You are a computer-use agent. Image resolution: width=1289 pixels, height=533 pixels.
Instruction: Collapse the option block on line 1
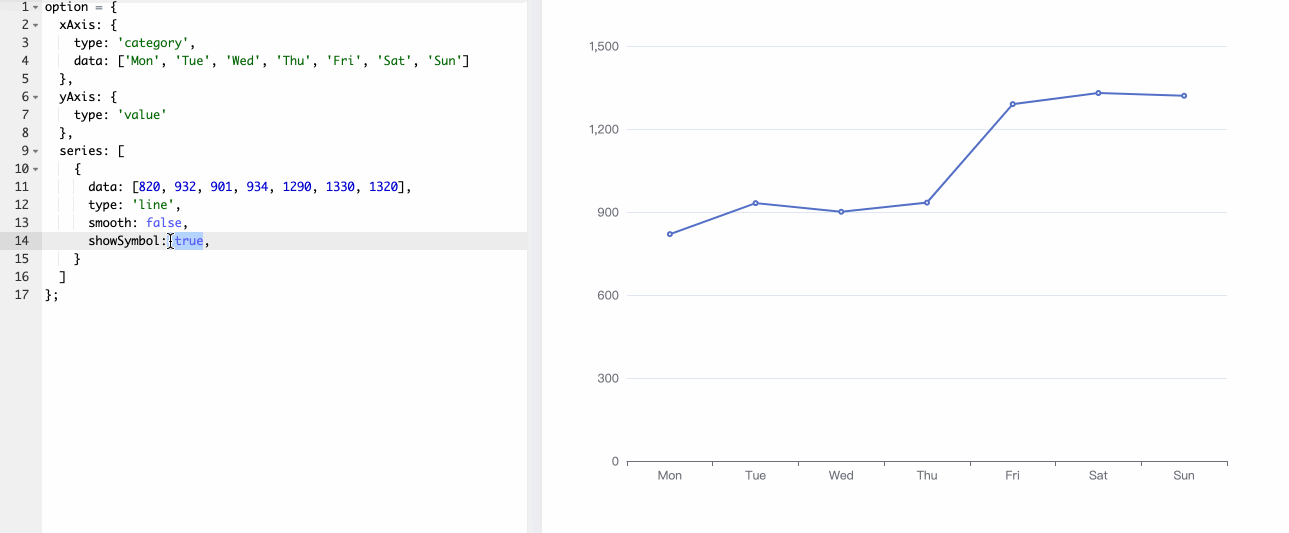[35, 7]
